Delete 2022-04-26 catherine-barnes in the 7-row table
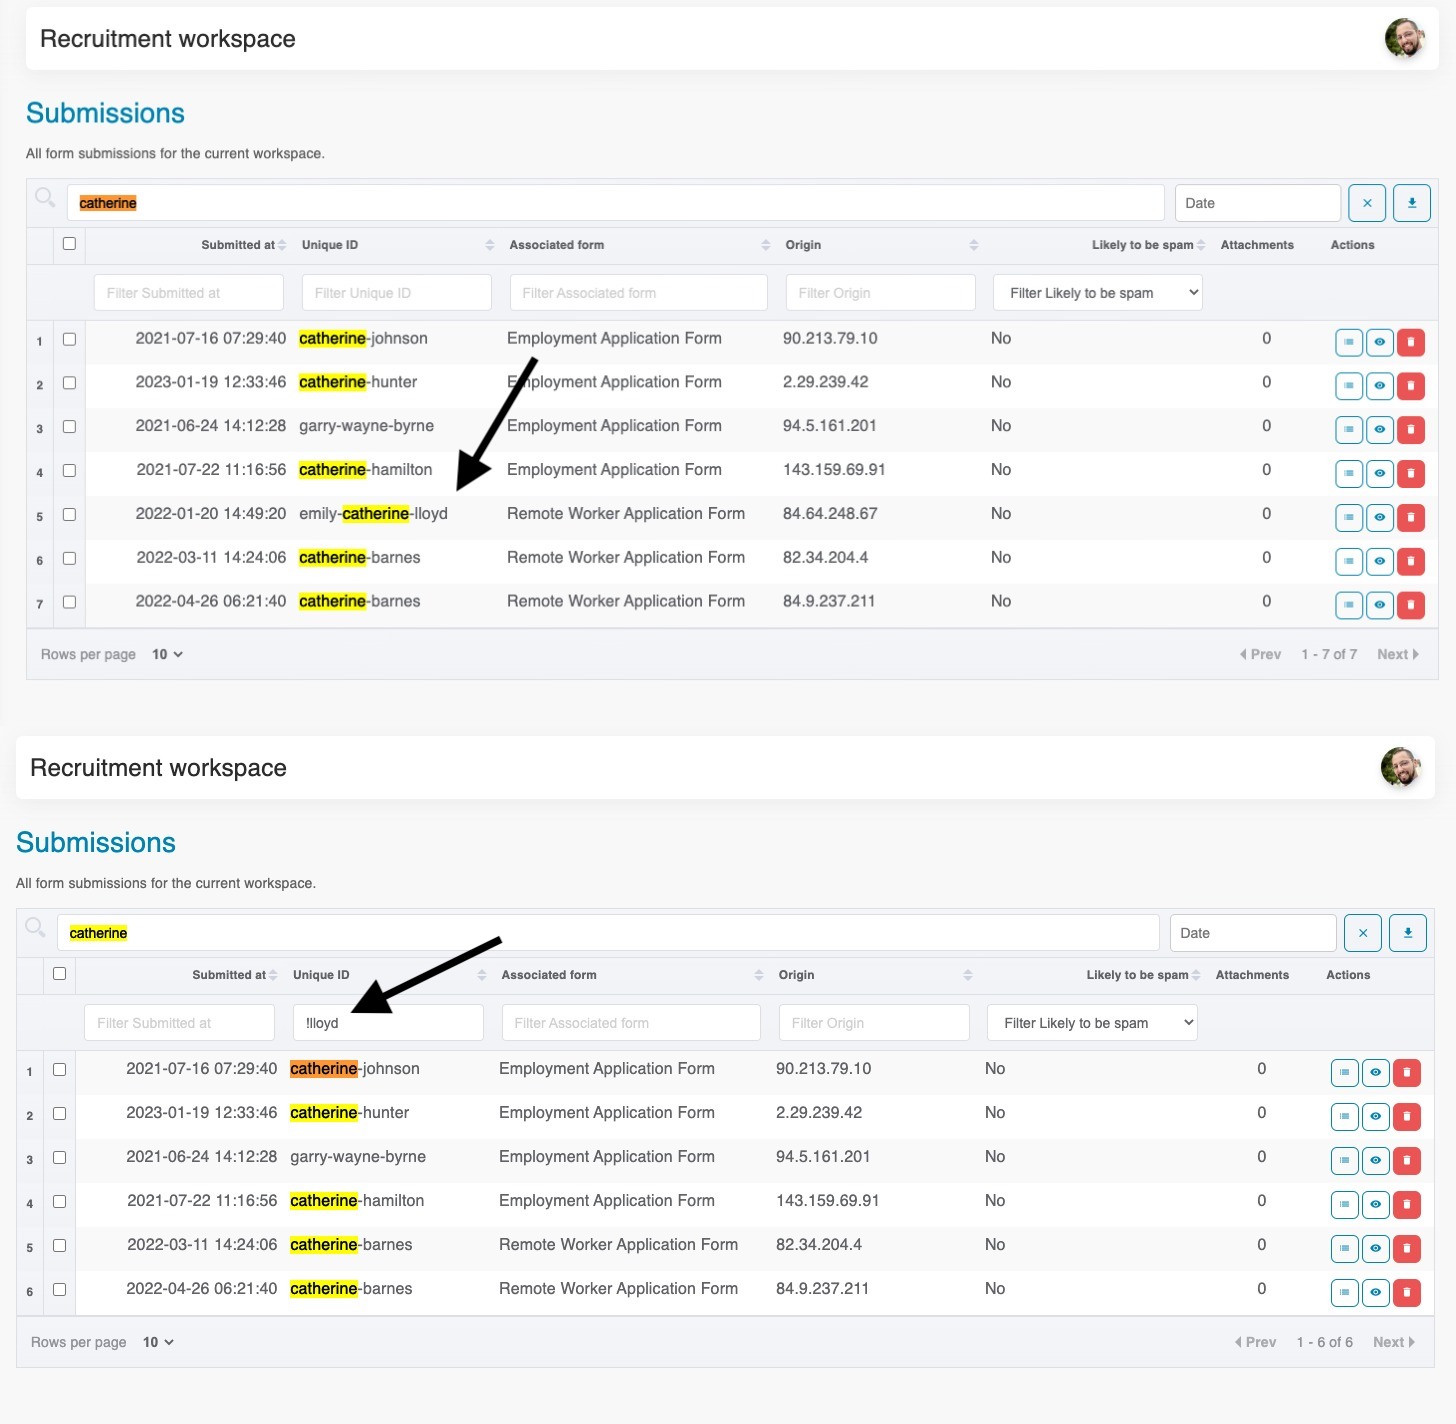1456x1424 pixels. click(x=1411, y=605)
